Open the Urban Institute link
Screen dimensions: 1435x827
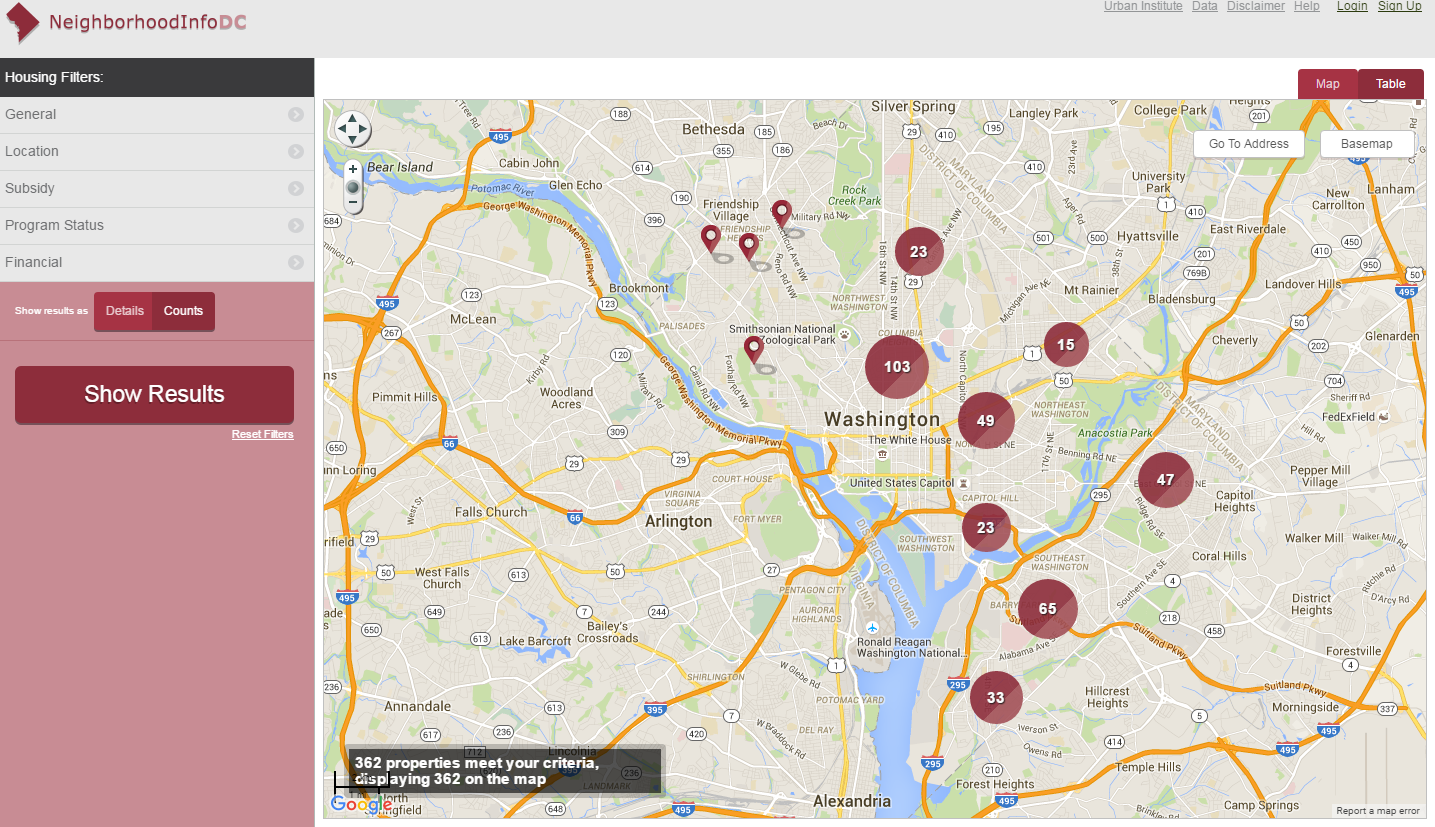click(x=1143, y=6)
